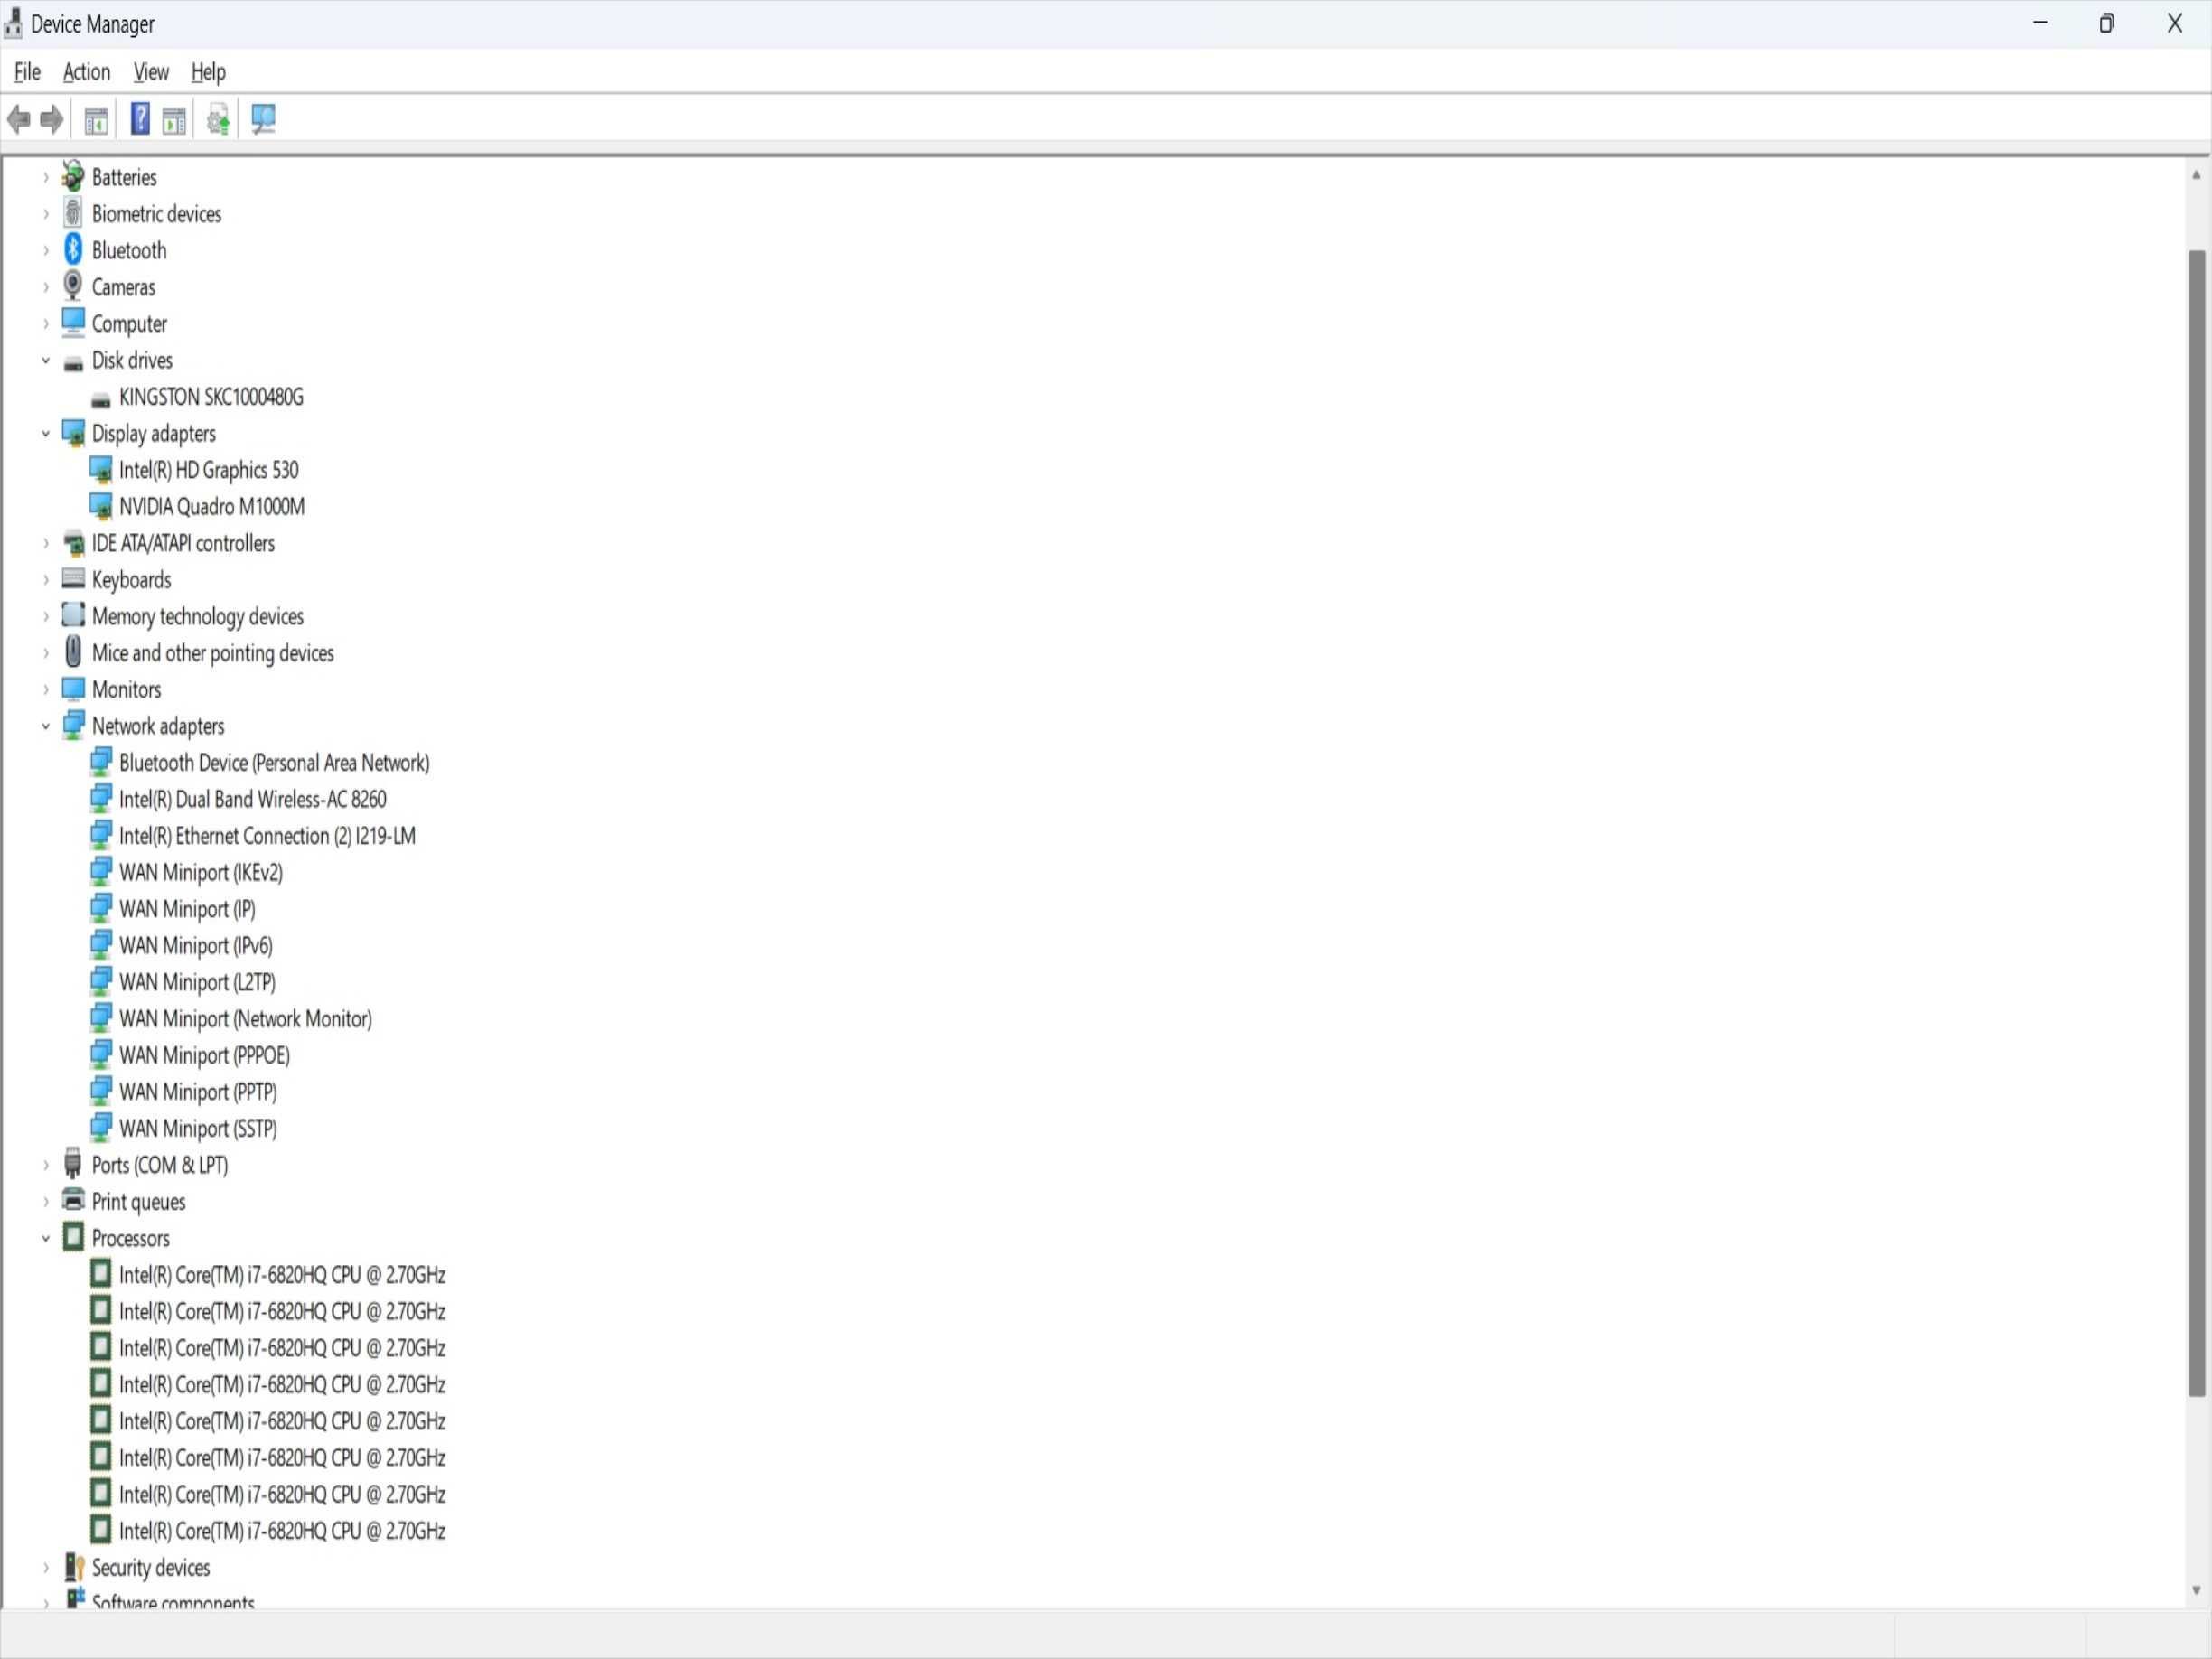2212x1659 pixels.
Task: Collapse the Network adapters node
Action: click(45, 726)
